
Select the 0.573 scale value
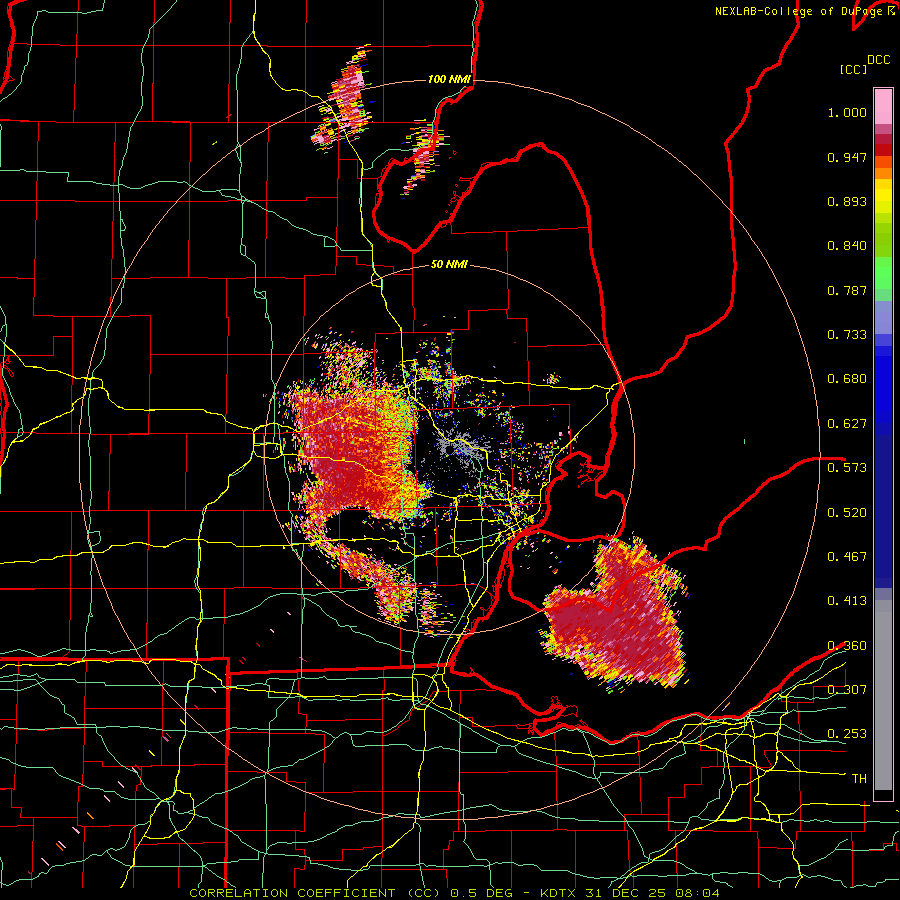847,468
